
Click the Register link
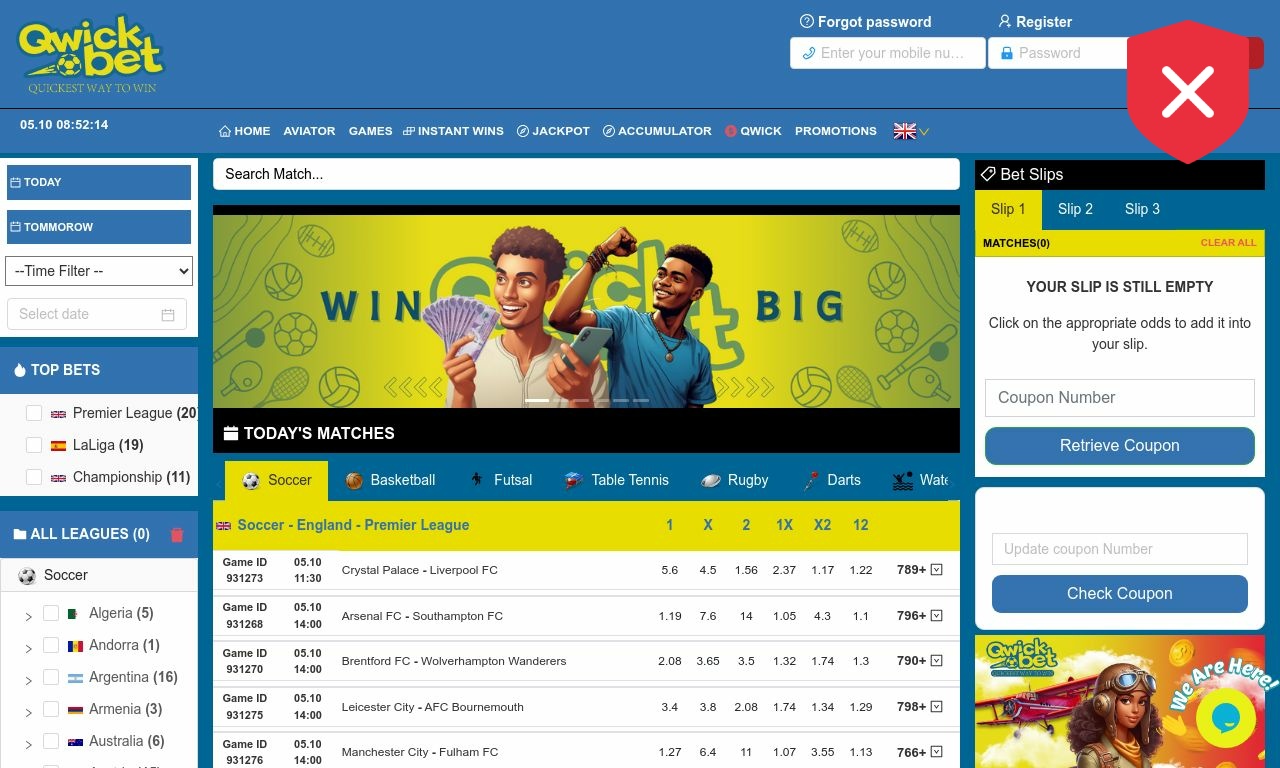click(x=1035, y=21)
